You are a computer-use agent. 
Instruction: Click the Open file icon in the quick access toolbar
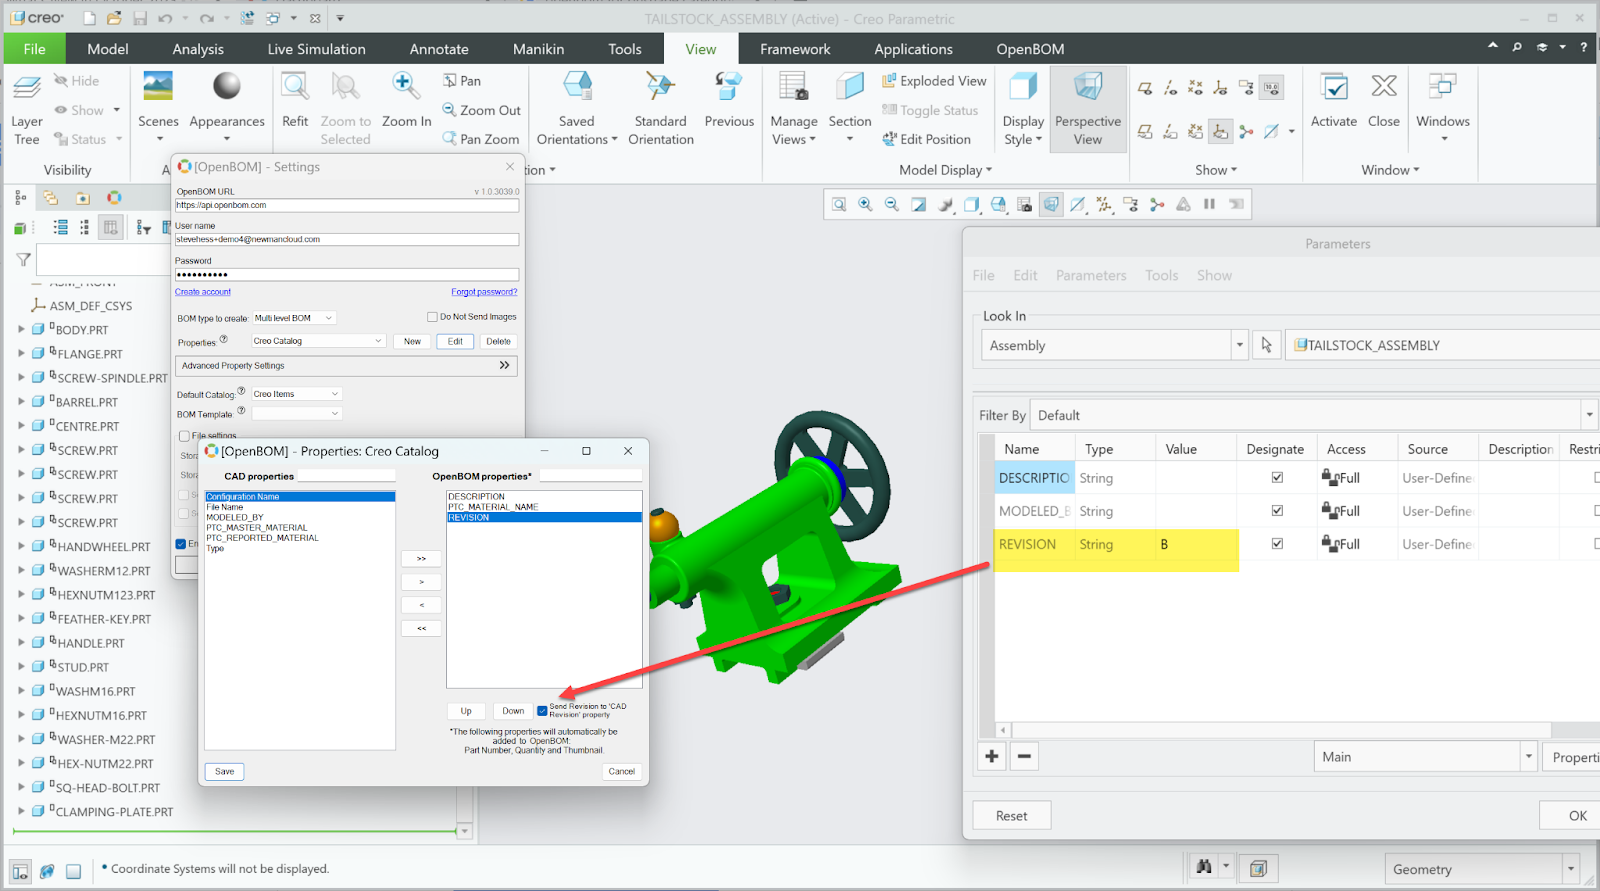tap(114, 18)
